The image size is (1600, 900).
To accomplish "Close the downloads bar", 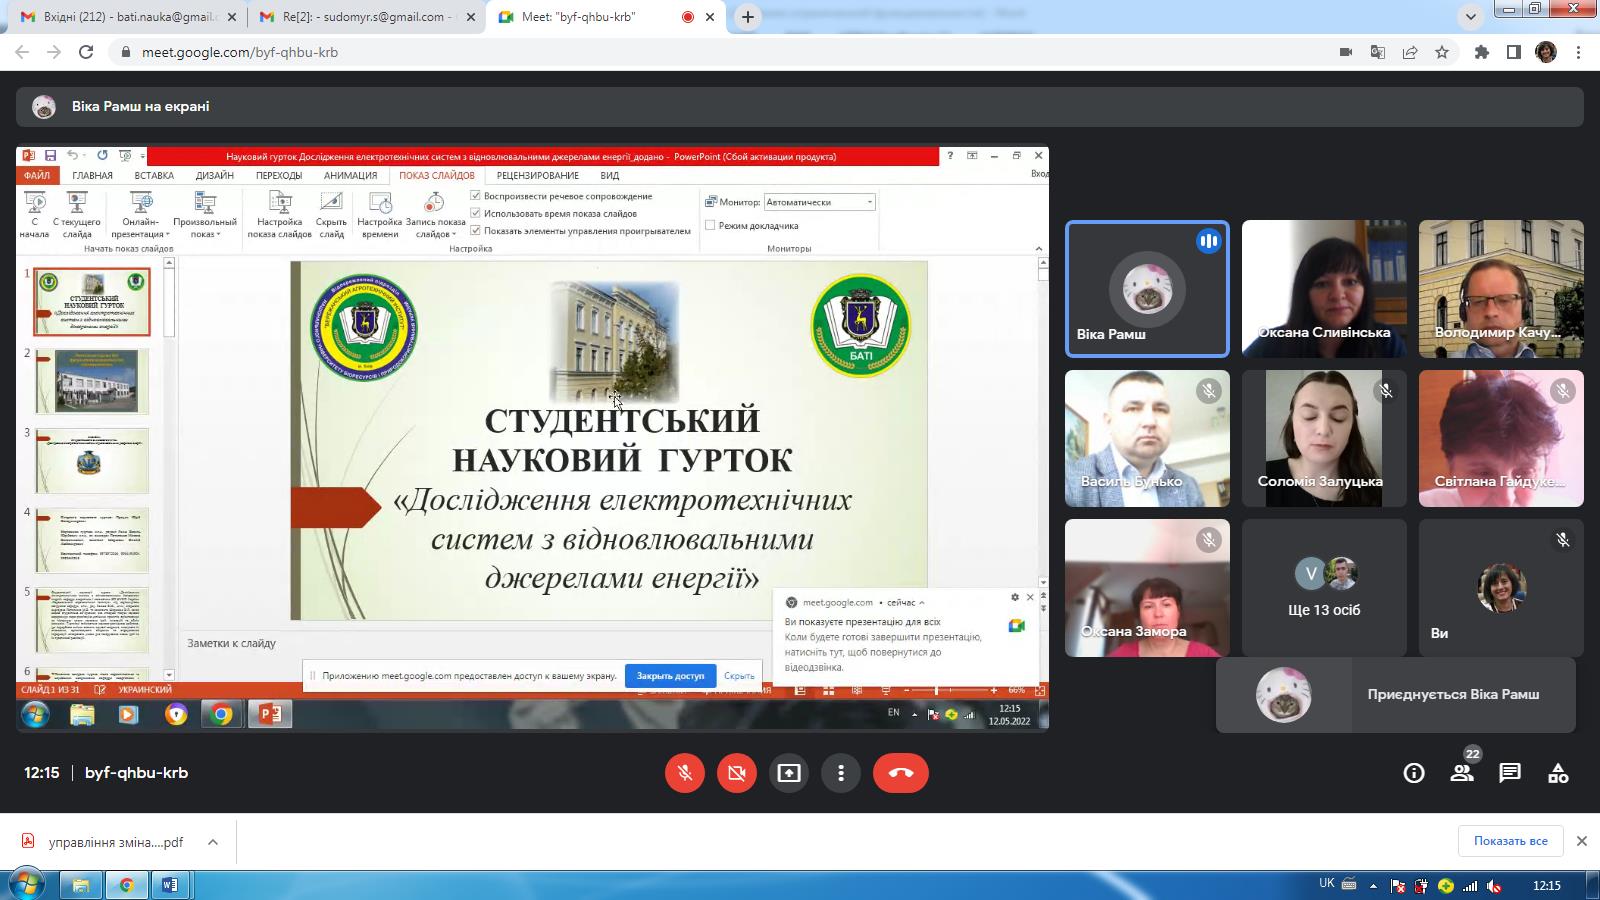I will click(x=1582, y=841).
